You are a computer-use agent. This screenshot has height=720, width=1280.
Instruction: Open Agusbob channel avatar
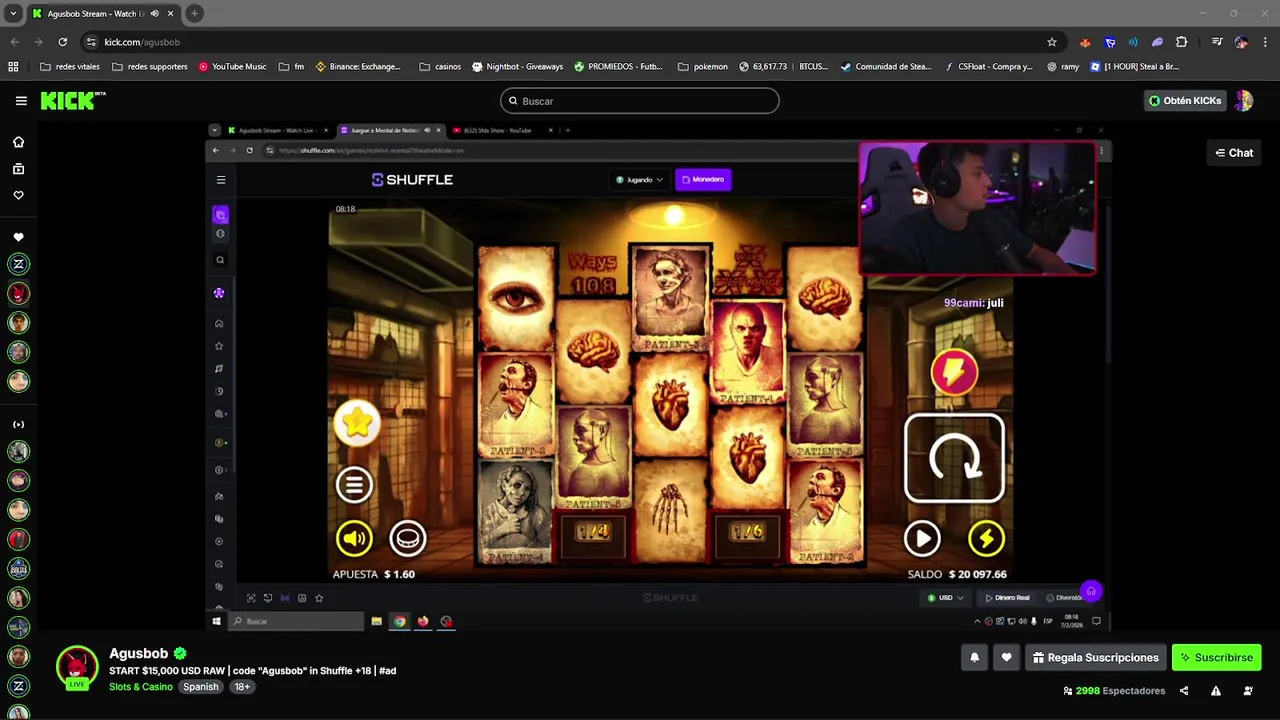coord(77,667)
